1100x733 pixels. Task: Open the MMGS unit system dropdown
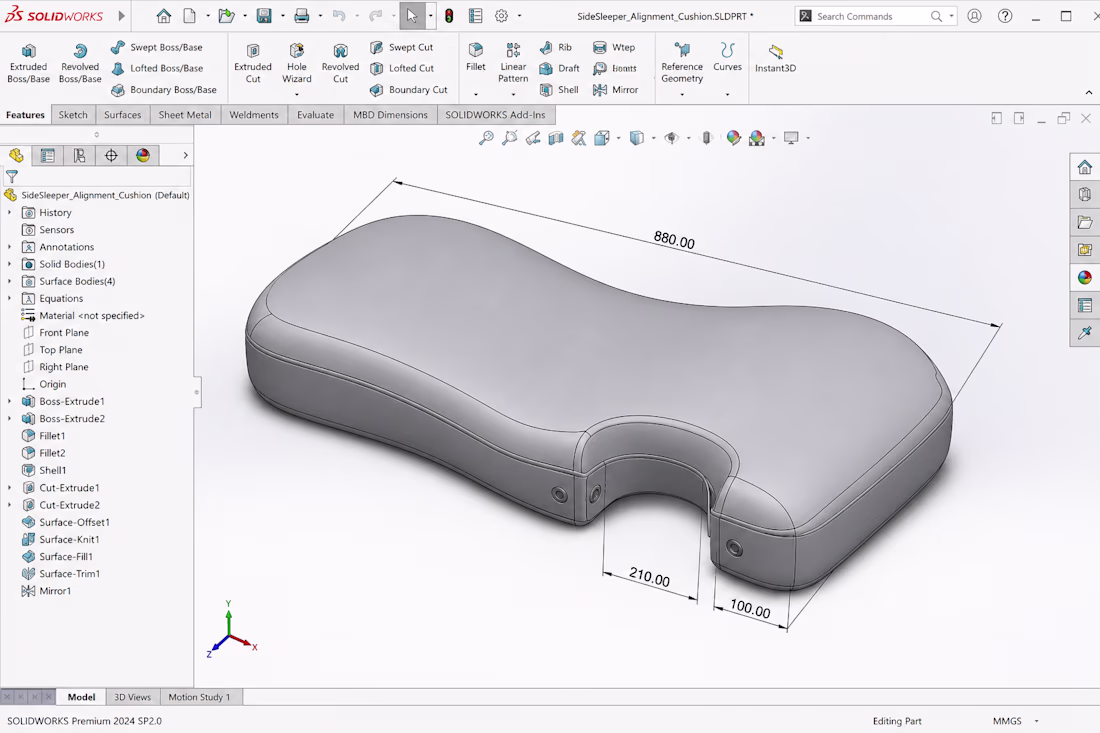(x=1016, y=721)
